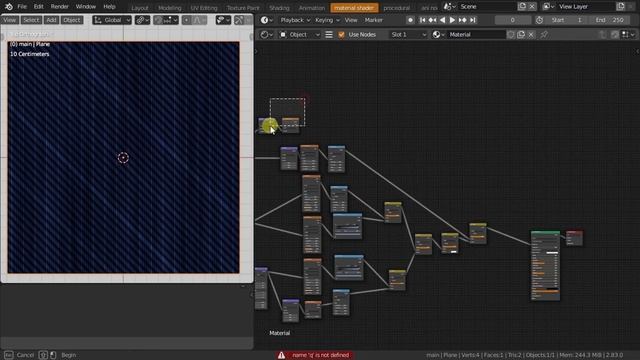Switch to the Modeling workspace tab
640x360 pixels.
click(x=169, y=8)
